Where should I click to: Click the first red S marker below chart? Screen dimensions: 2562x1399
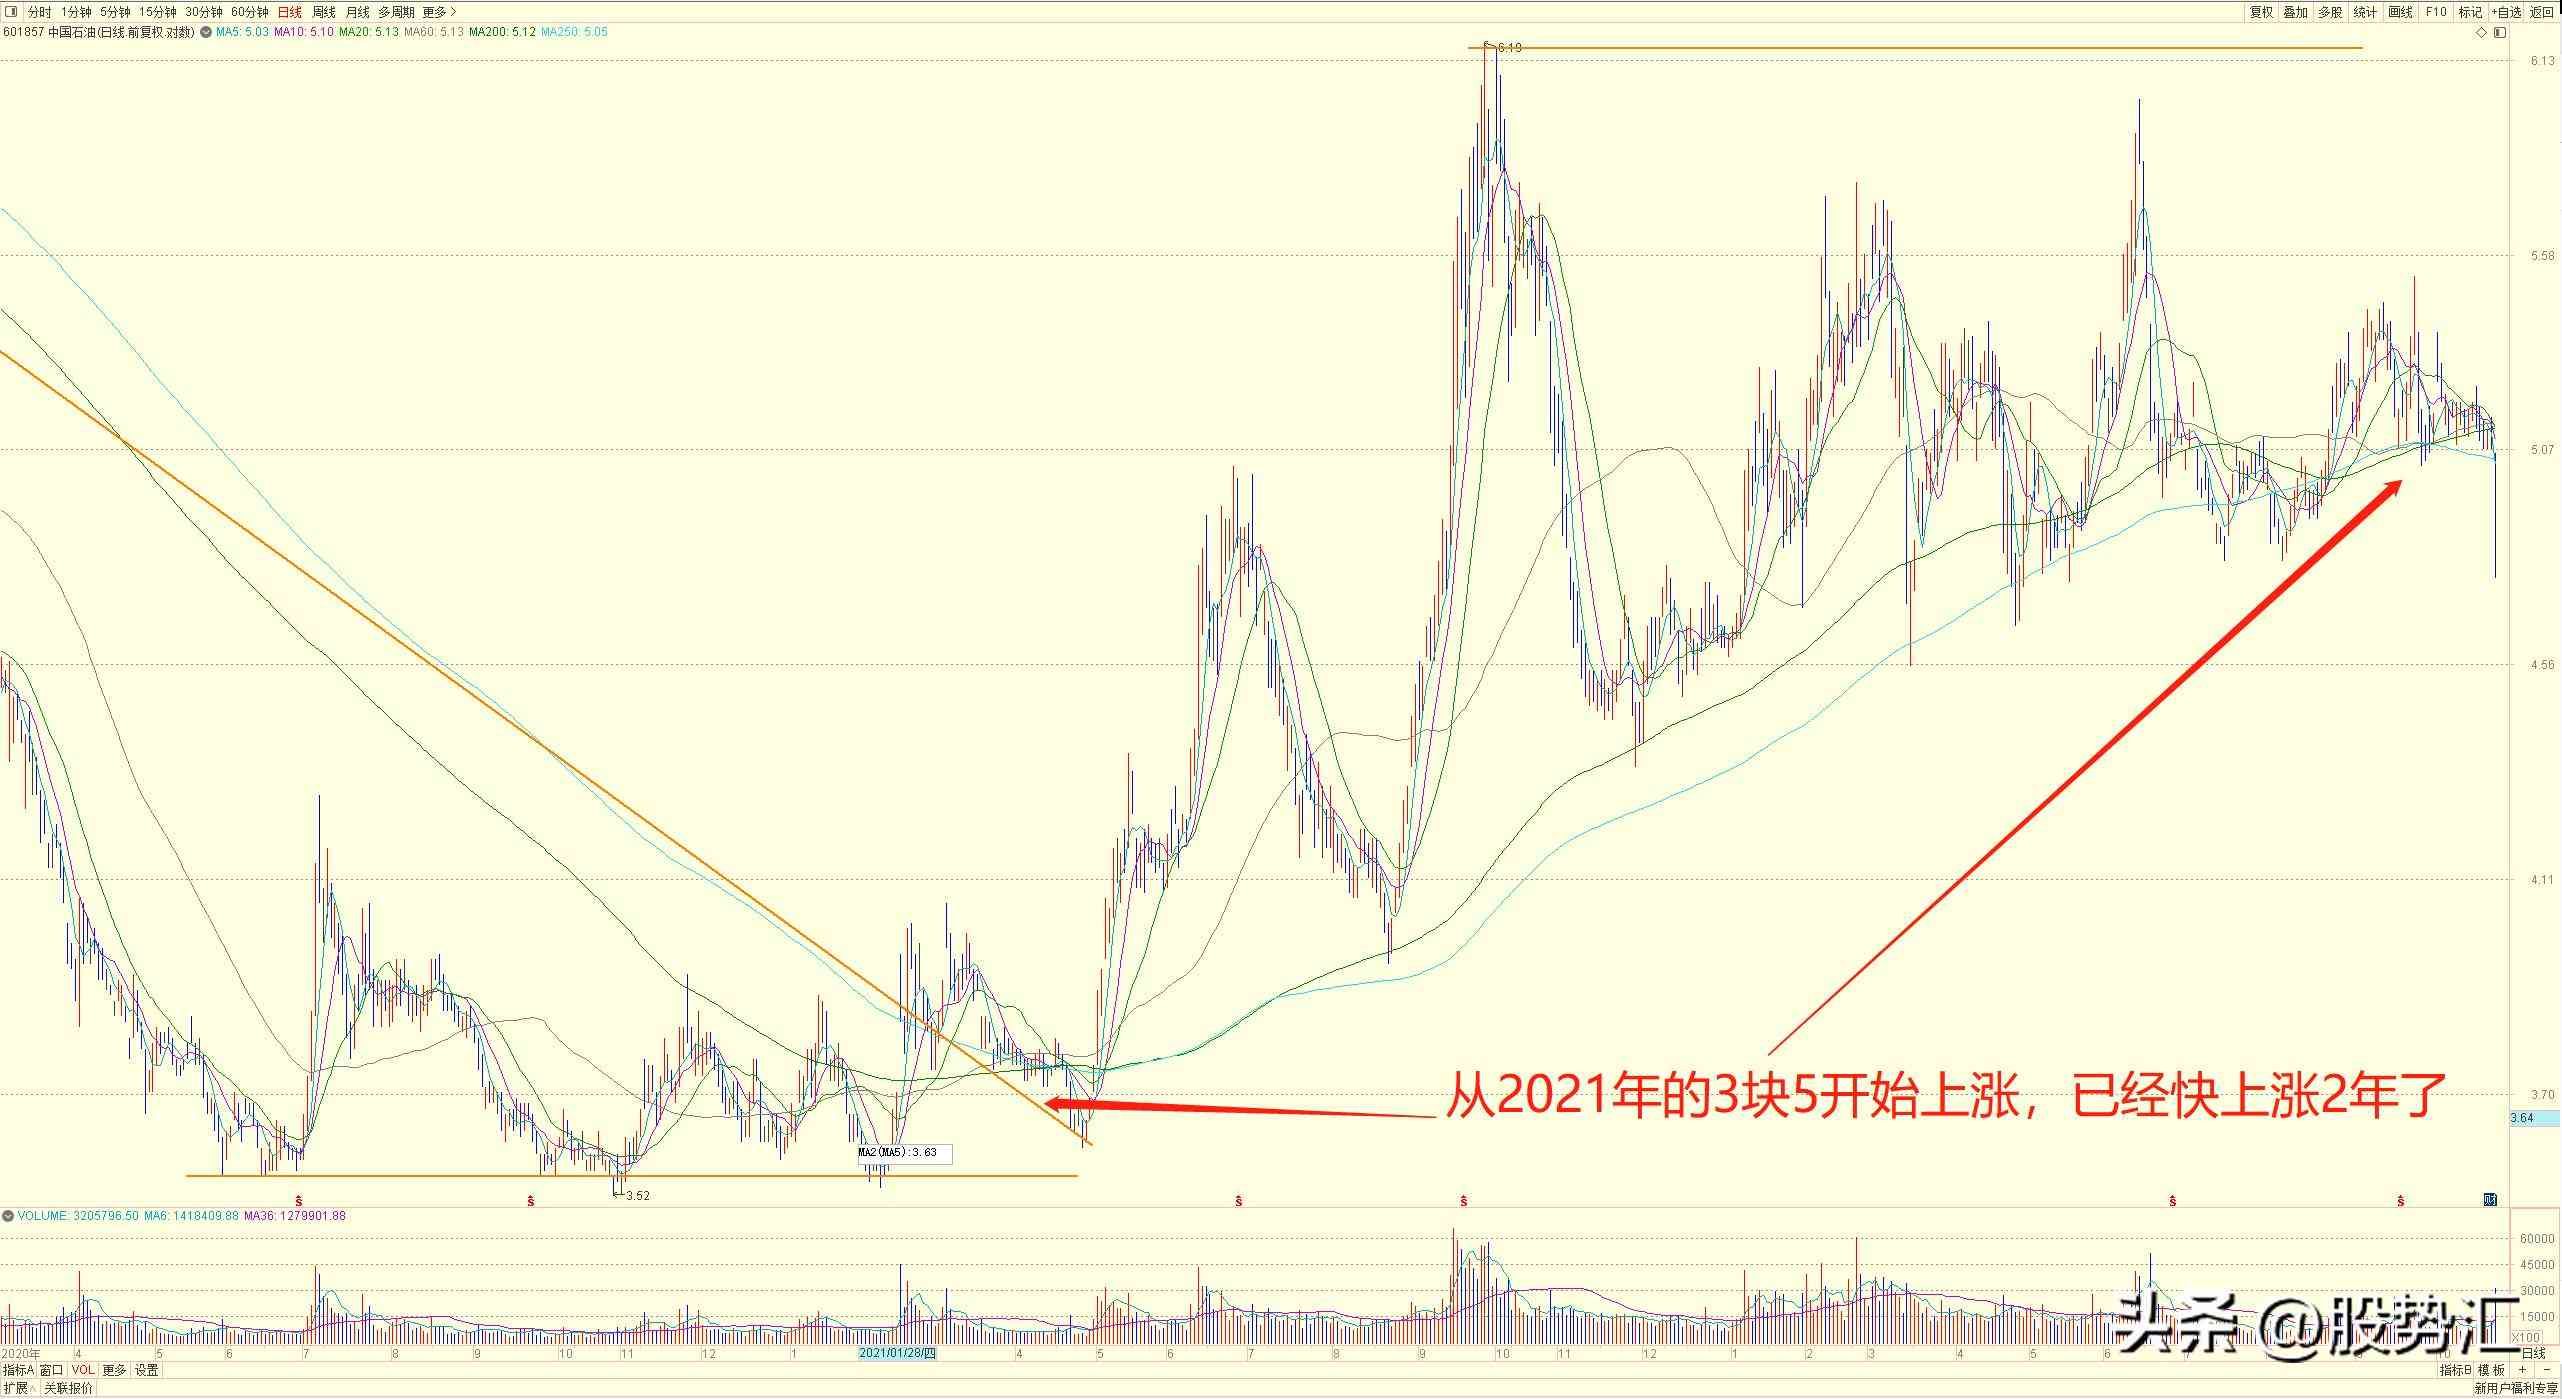click(298, 1199)
